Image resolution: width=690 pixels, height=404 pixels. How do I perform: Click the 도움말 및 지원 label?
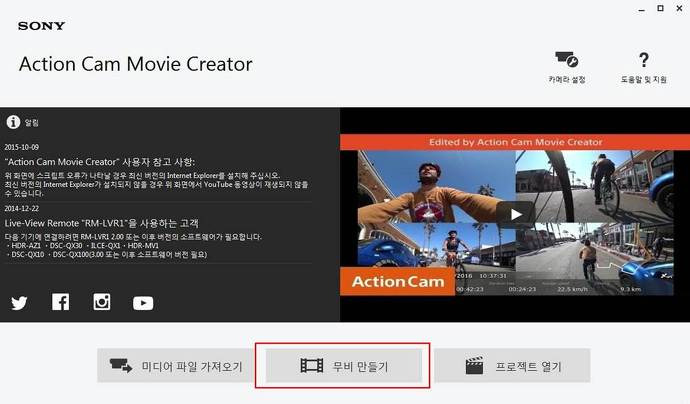tap(644, 80)
